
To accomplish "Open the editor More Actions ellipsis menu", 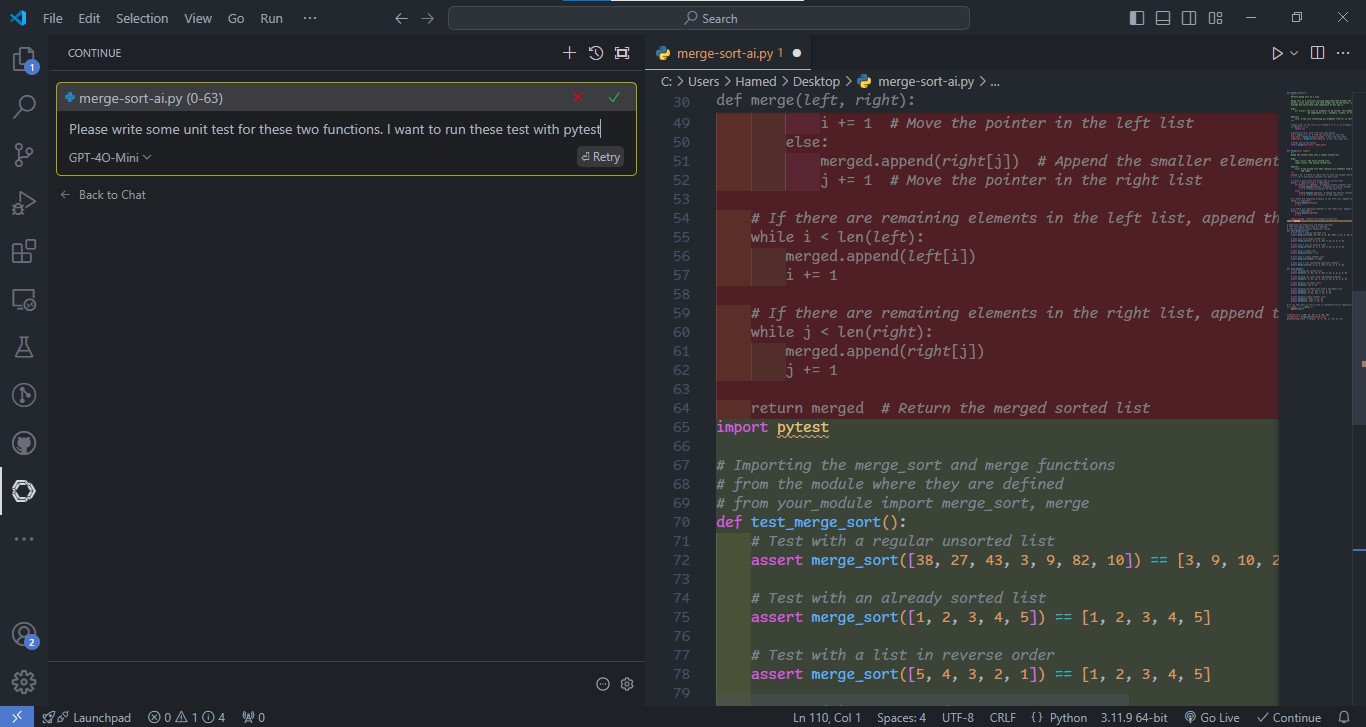I will tap(1342, 53).
